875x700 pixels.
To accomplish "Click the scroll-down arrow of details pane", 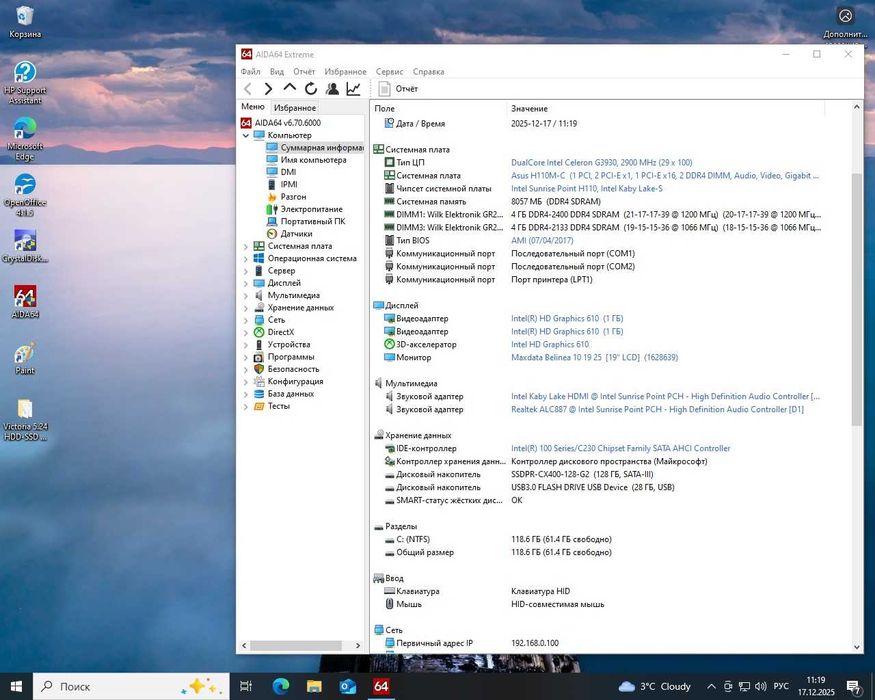I will coord(857,648).
